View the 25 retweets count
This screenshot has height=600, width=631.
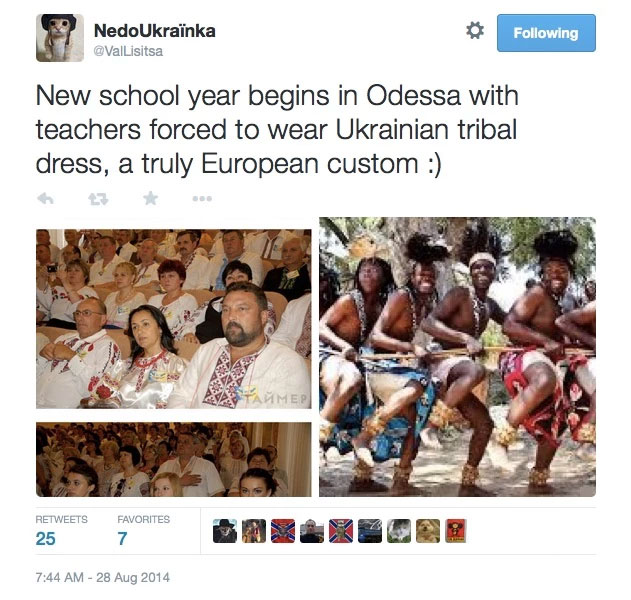tap(45, 538)
